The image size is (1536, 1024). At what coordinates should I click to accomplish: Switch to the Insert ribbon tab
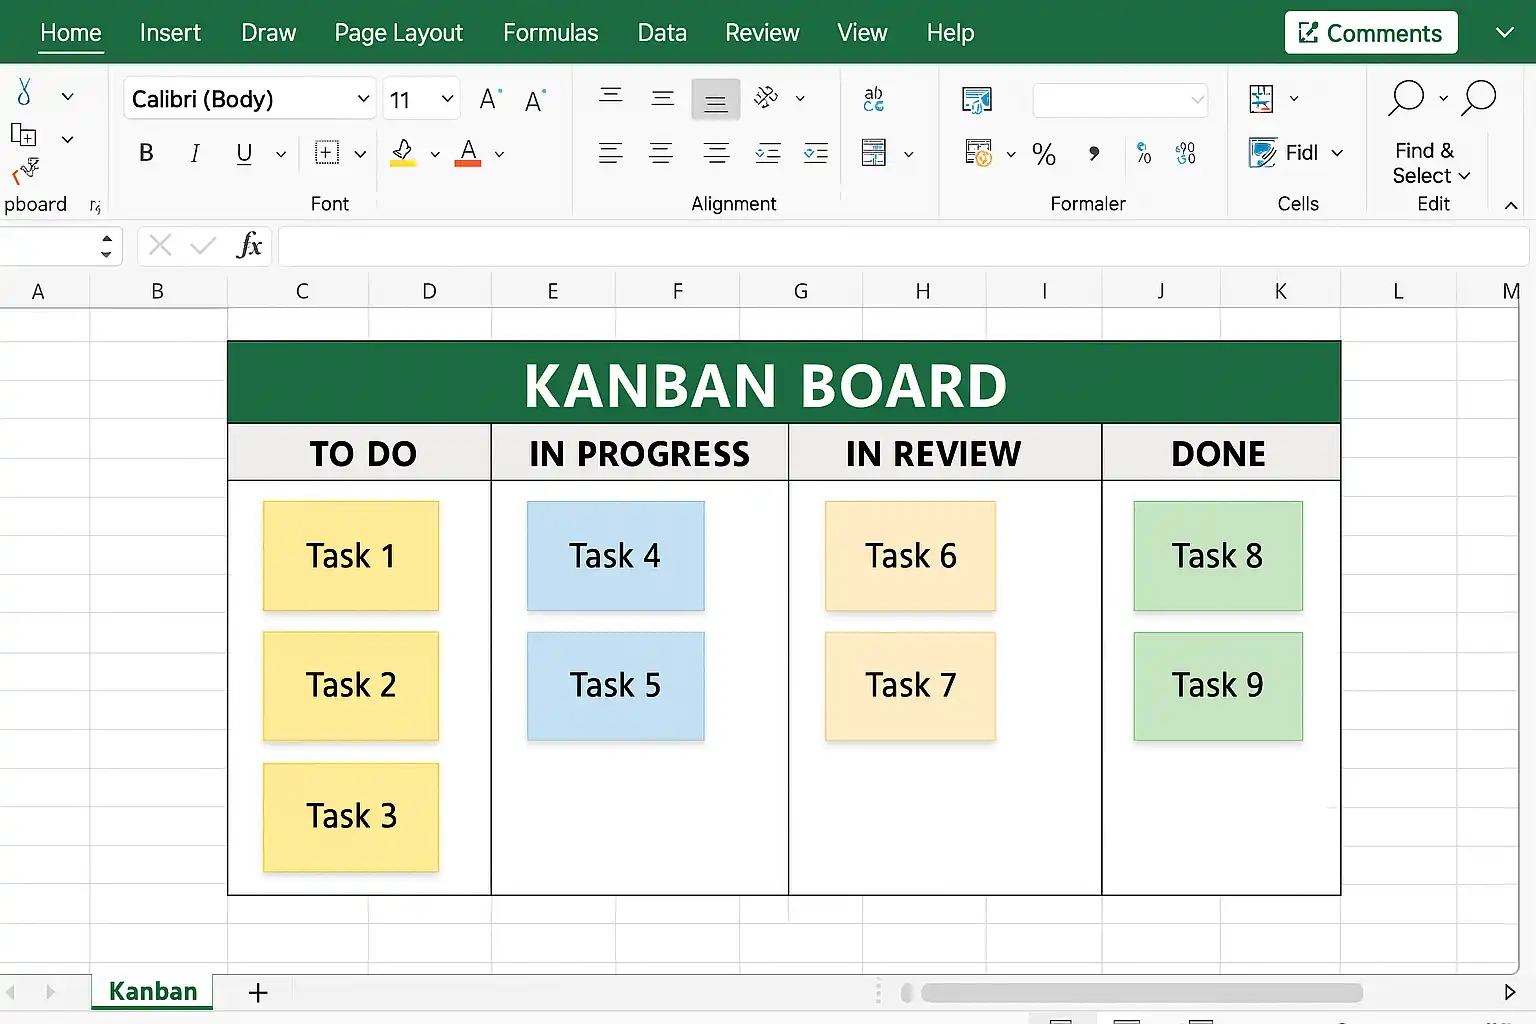(170, 33)
